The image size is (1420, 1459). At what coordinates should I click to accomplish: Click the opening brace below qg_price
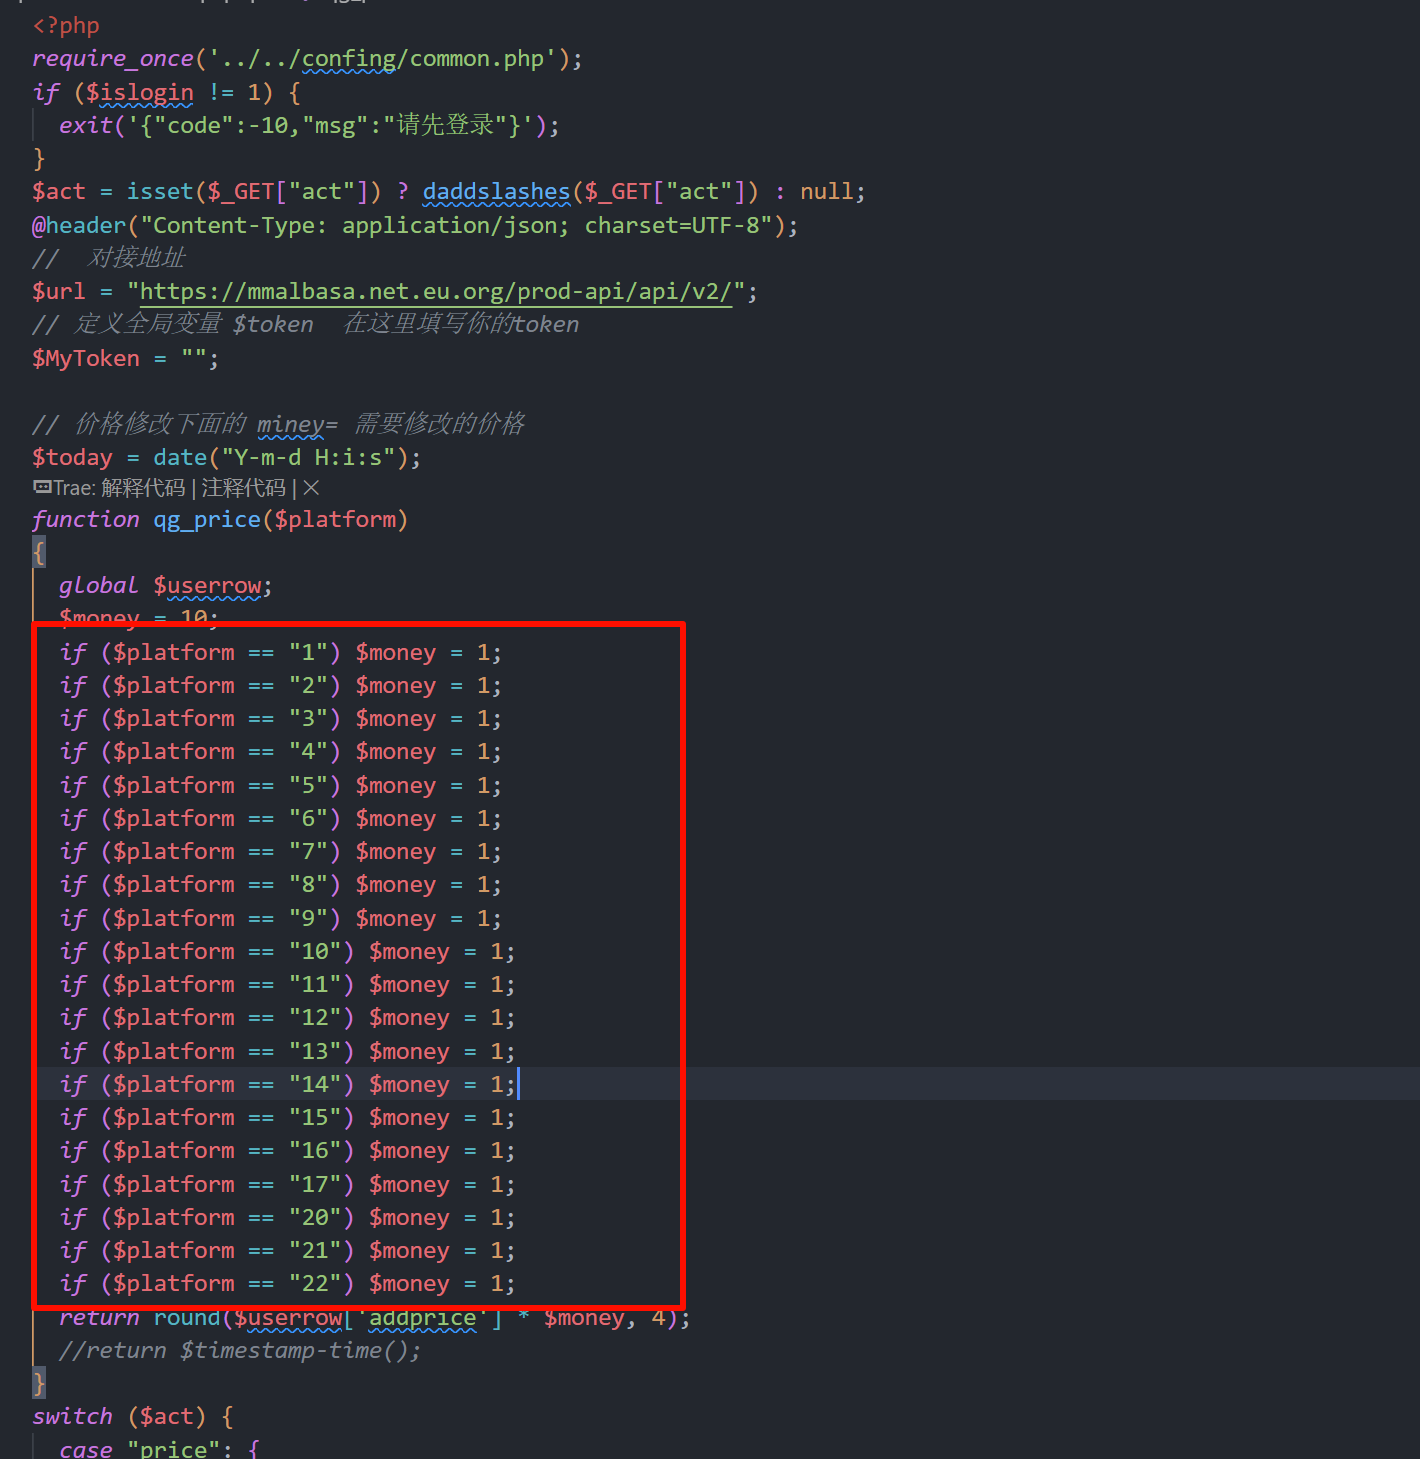point(39,552)
